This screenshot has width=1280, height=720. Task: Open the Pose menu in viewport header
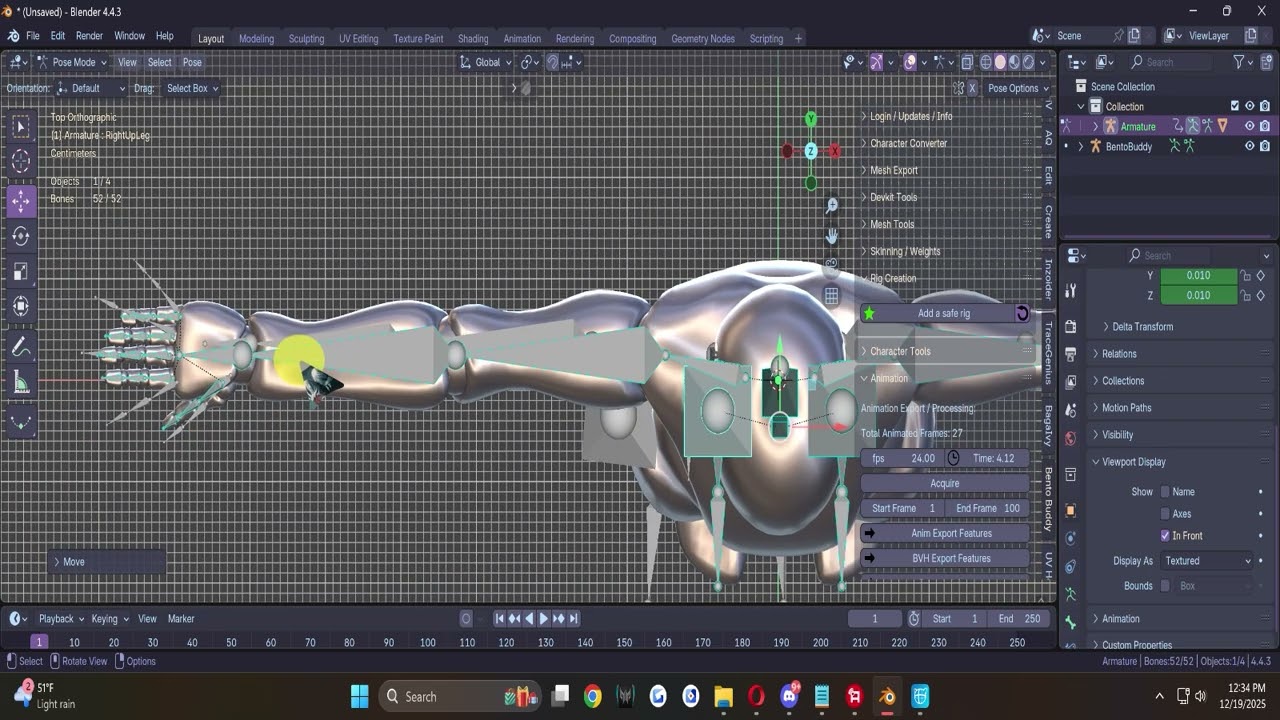[192, 62]
